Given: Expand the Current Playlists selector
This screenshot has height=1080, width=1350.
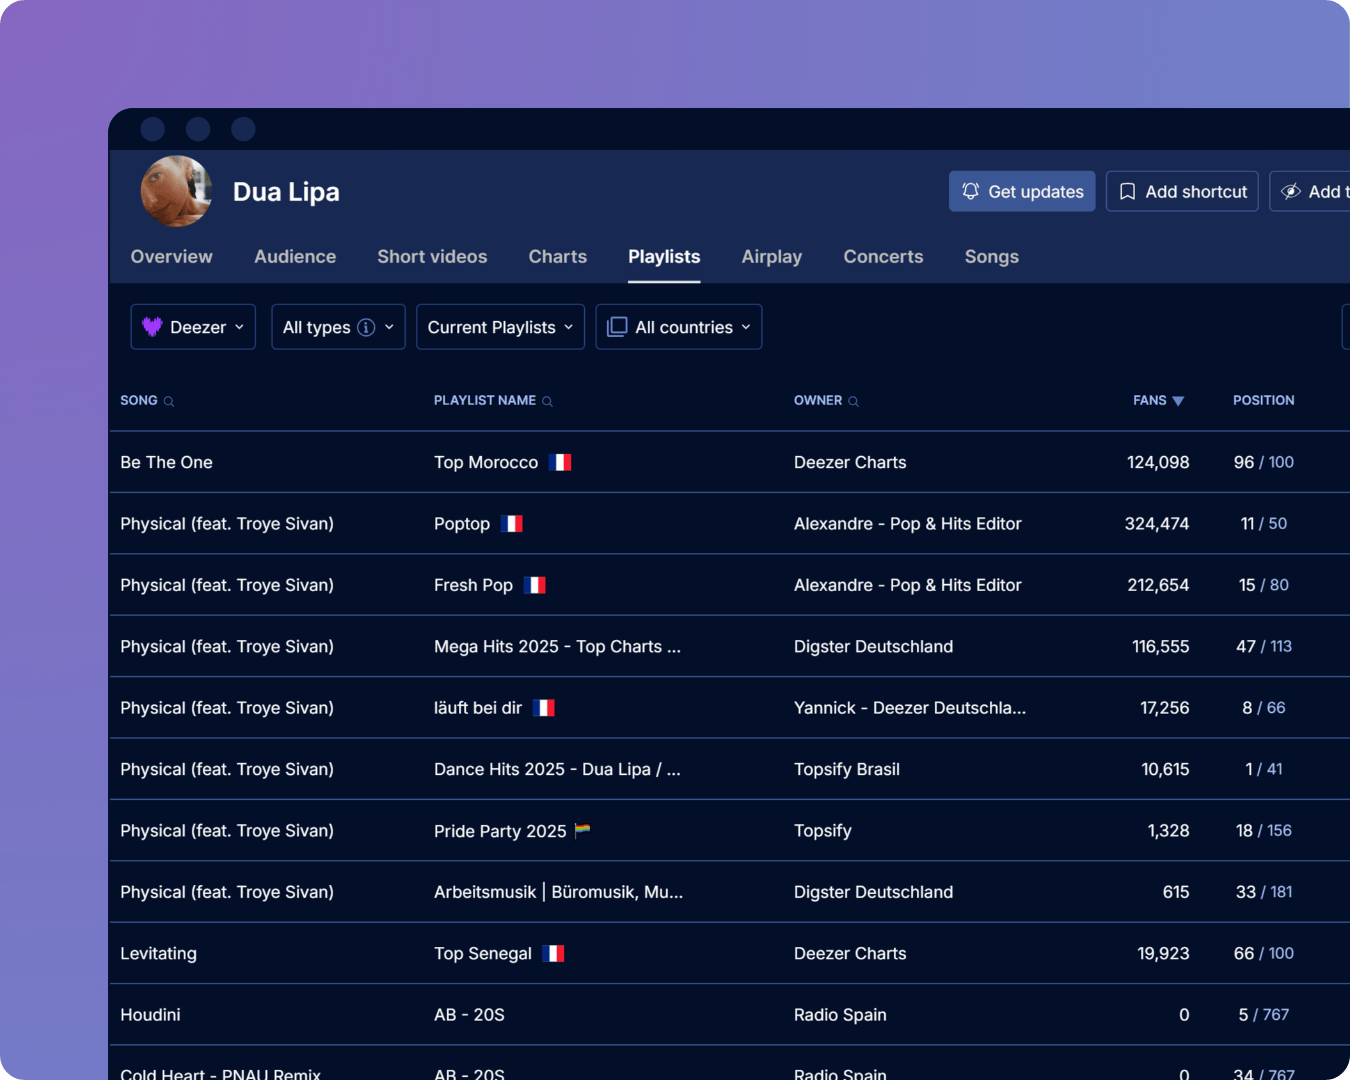Looking at the screenshot, I should [500, 326].
